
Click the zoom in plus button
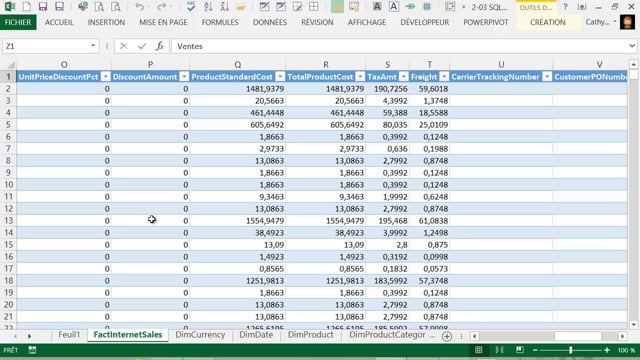tap(607, 350)
